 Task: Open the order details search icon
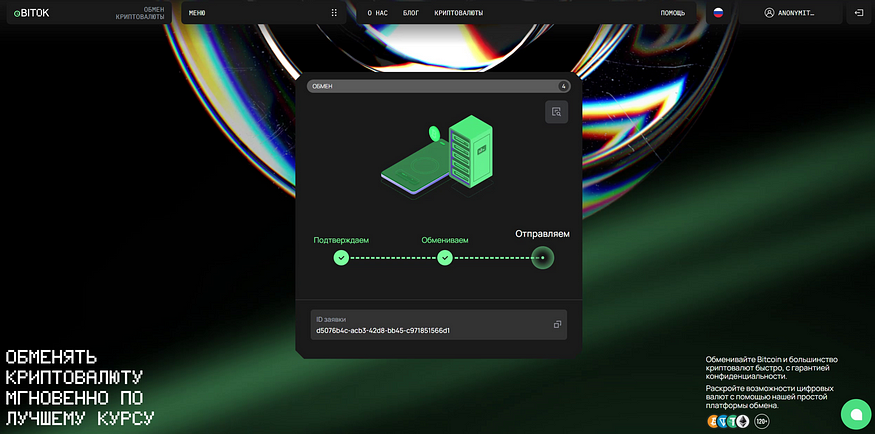[556, 112]
